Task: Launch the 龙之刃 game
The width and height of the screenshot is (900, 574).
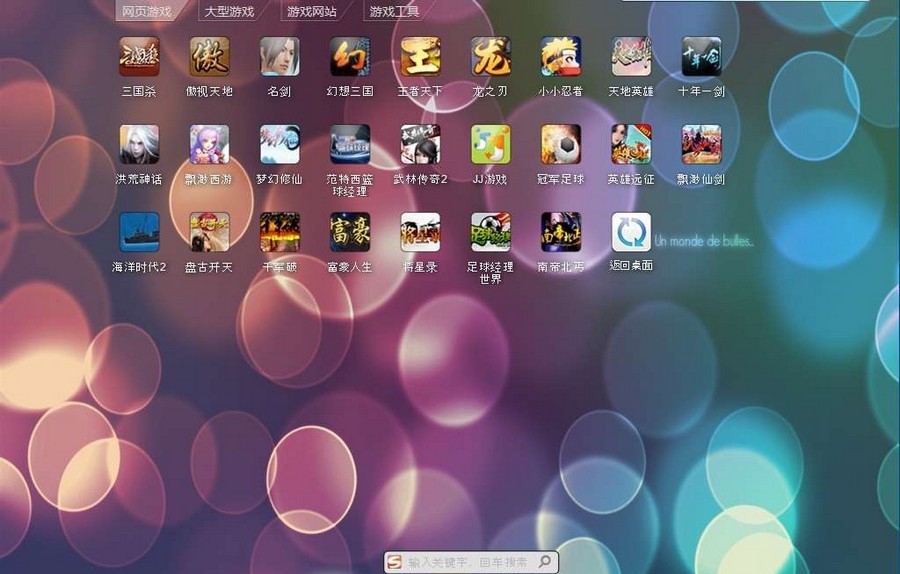Action: click(x=491, y=57)
